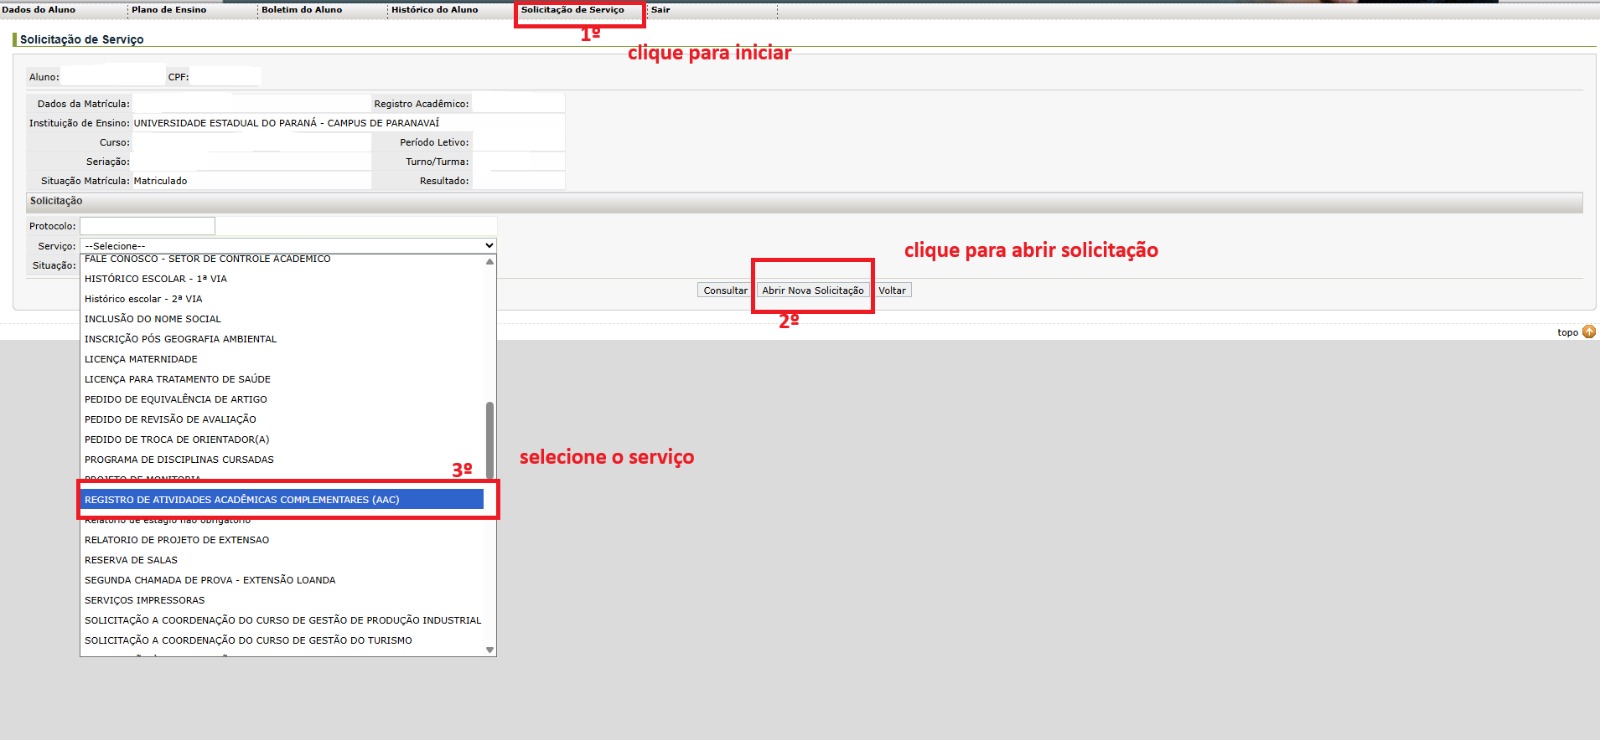Click the orange topo arrow icon
1600x740 pixels.
pos(1589,332)
